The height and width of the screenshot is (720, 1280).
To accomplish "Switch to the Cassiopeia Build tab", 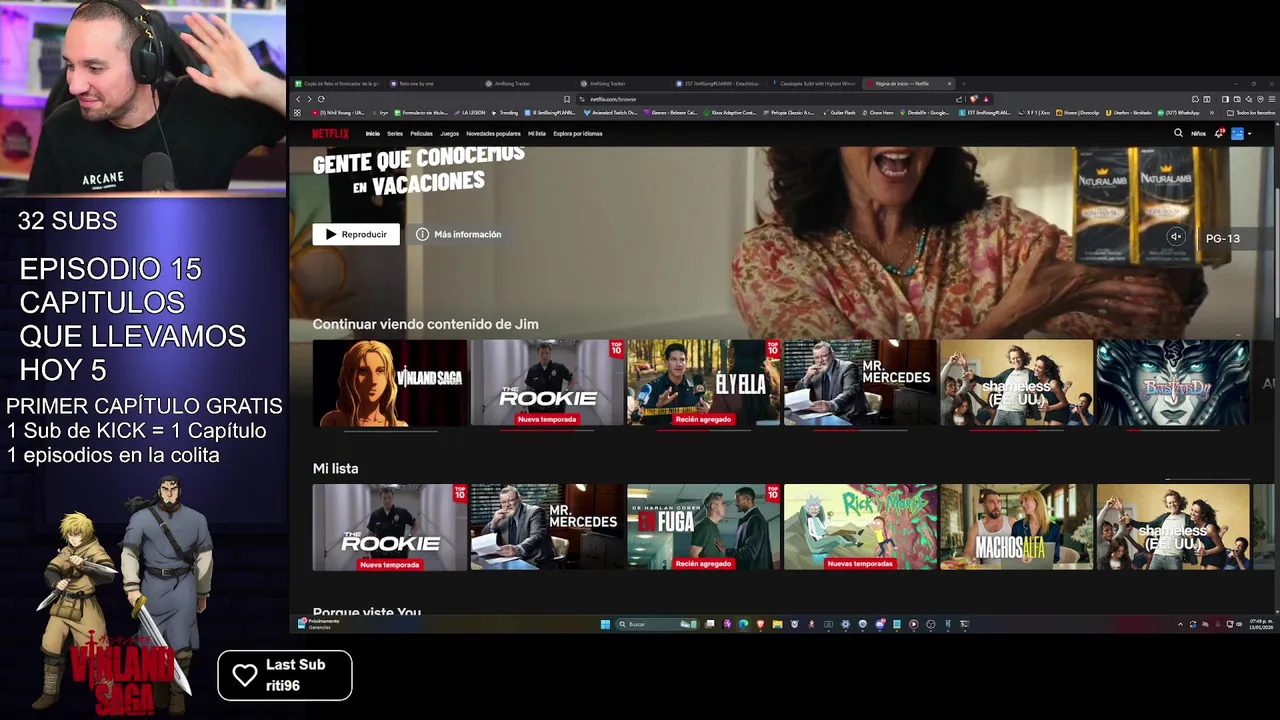I will (x=815, y=84).
